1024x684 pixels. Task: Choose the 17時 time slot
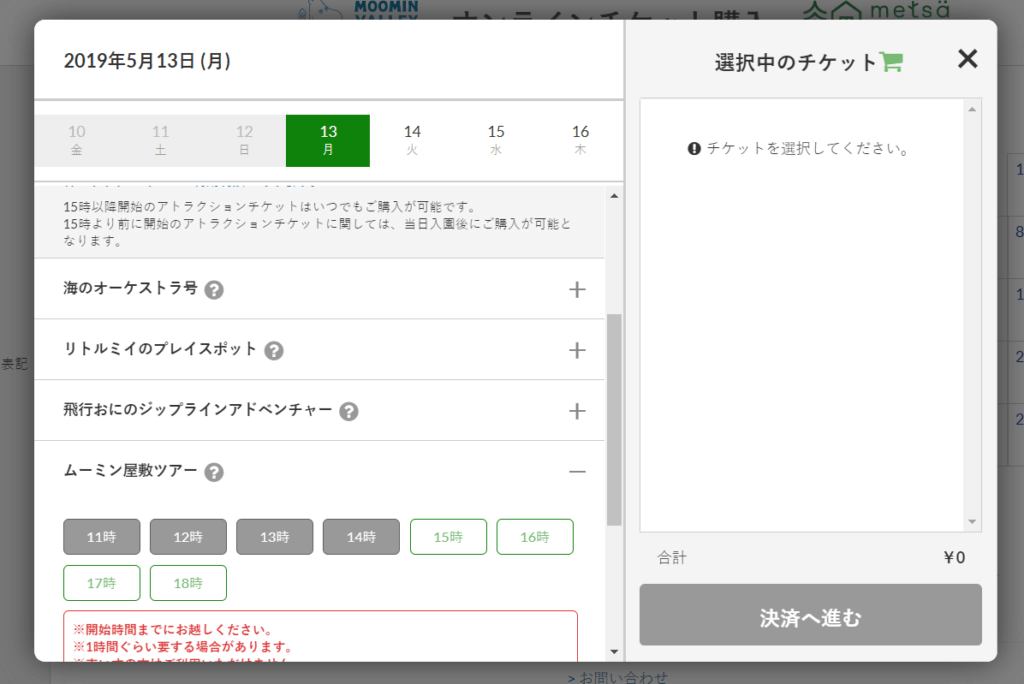[101, 583]
